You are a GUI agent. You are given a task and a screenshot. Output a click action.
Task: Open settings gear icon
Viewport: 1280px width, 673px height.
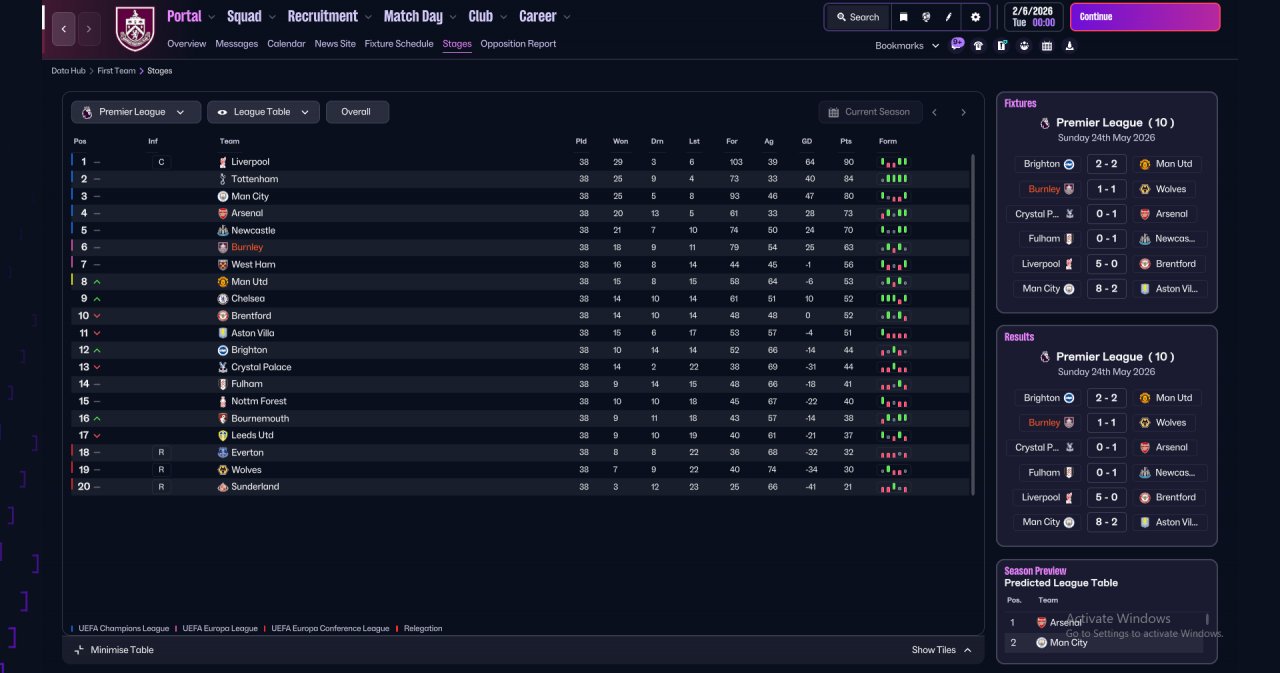pyautogui.click(x=975, y=17)
